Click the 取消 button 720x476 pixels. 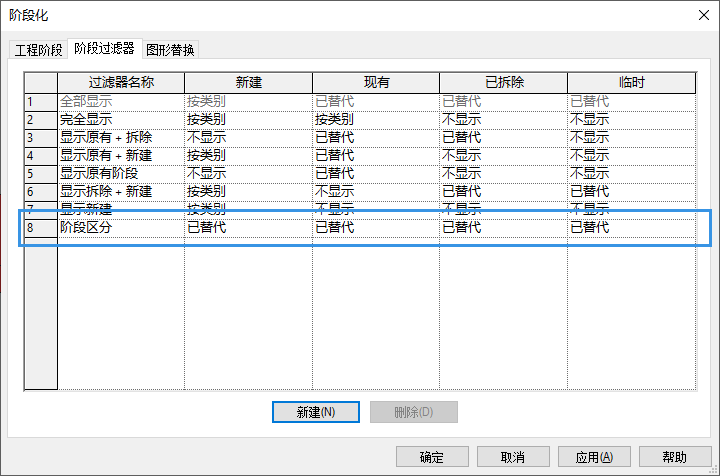[513, 457]
